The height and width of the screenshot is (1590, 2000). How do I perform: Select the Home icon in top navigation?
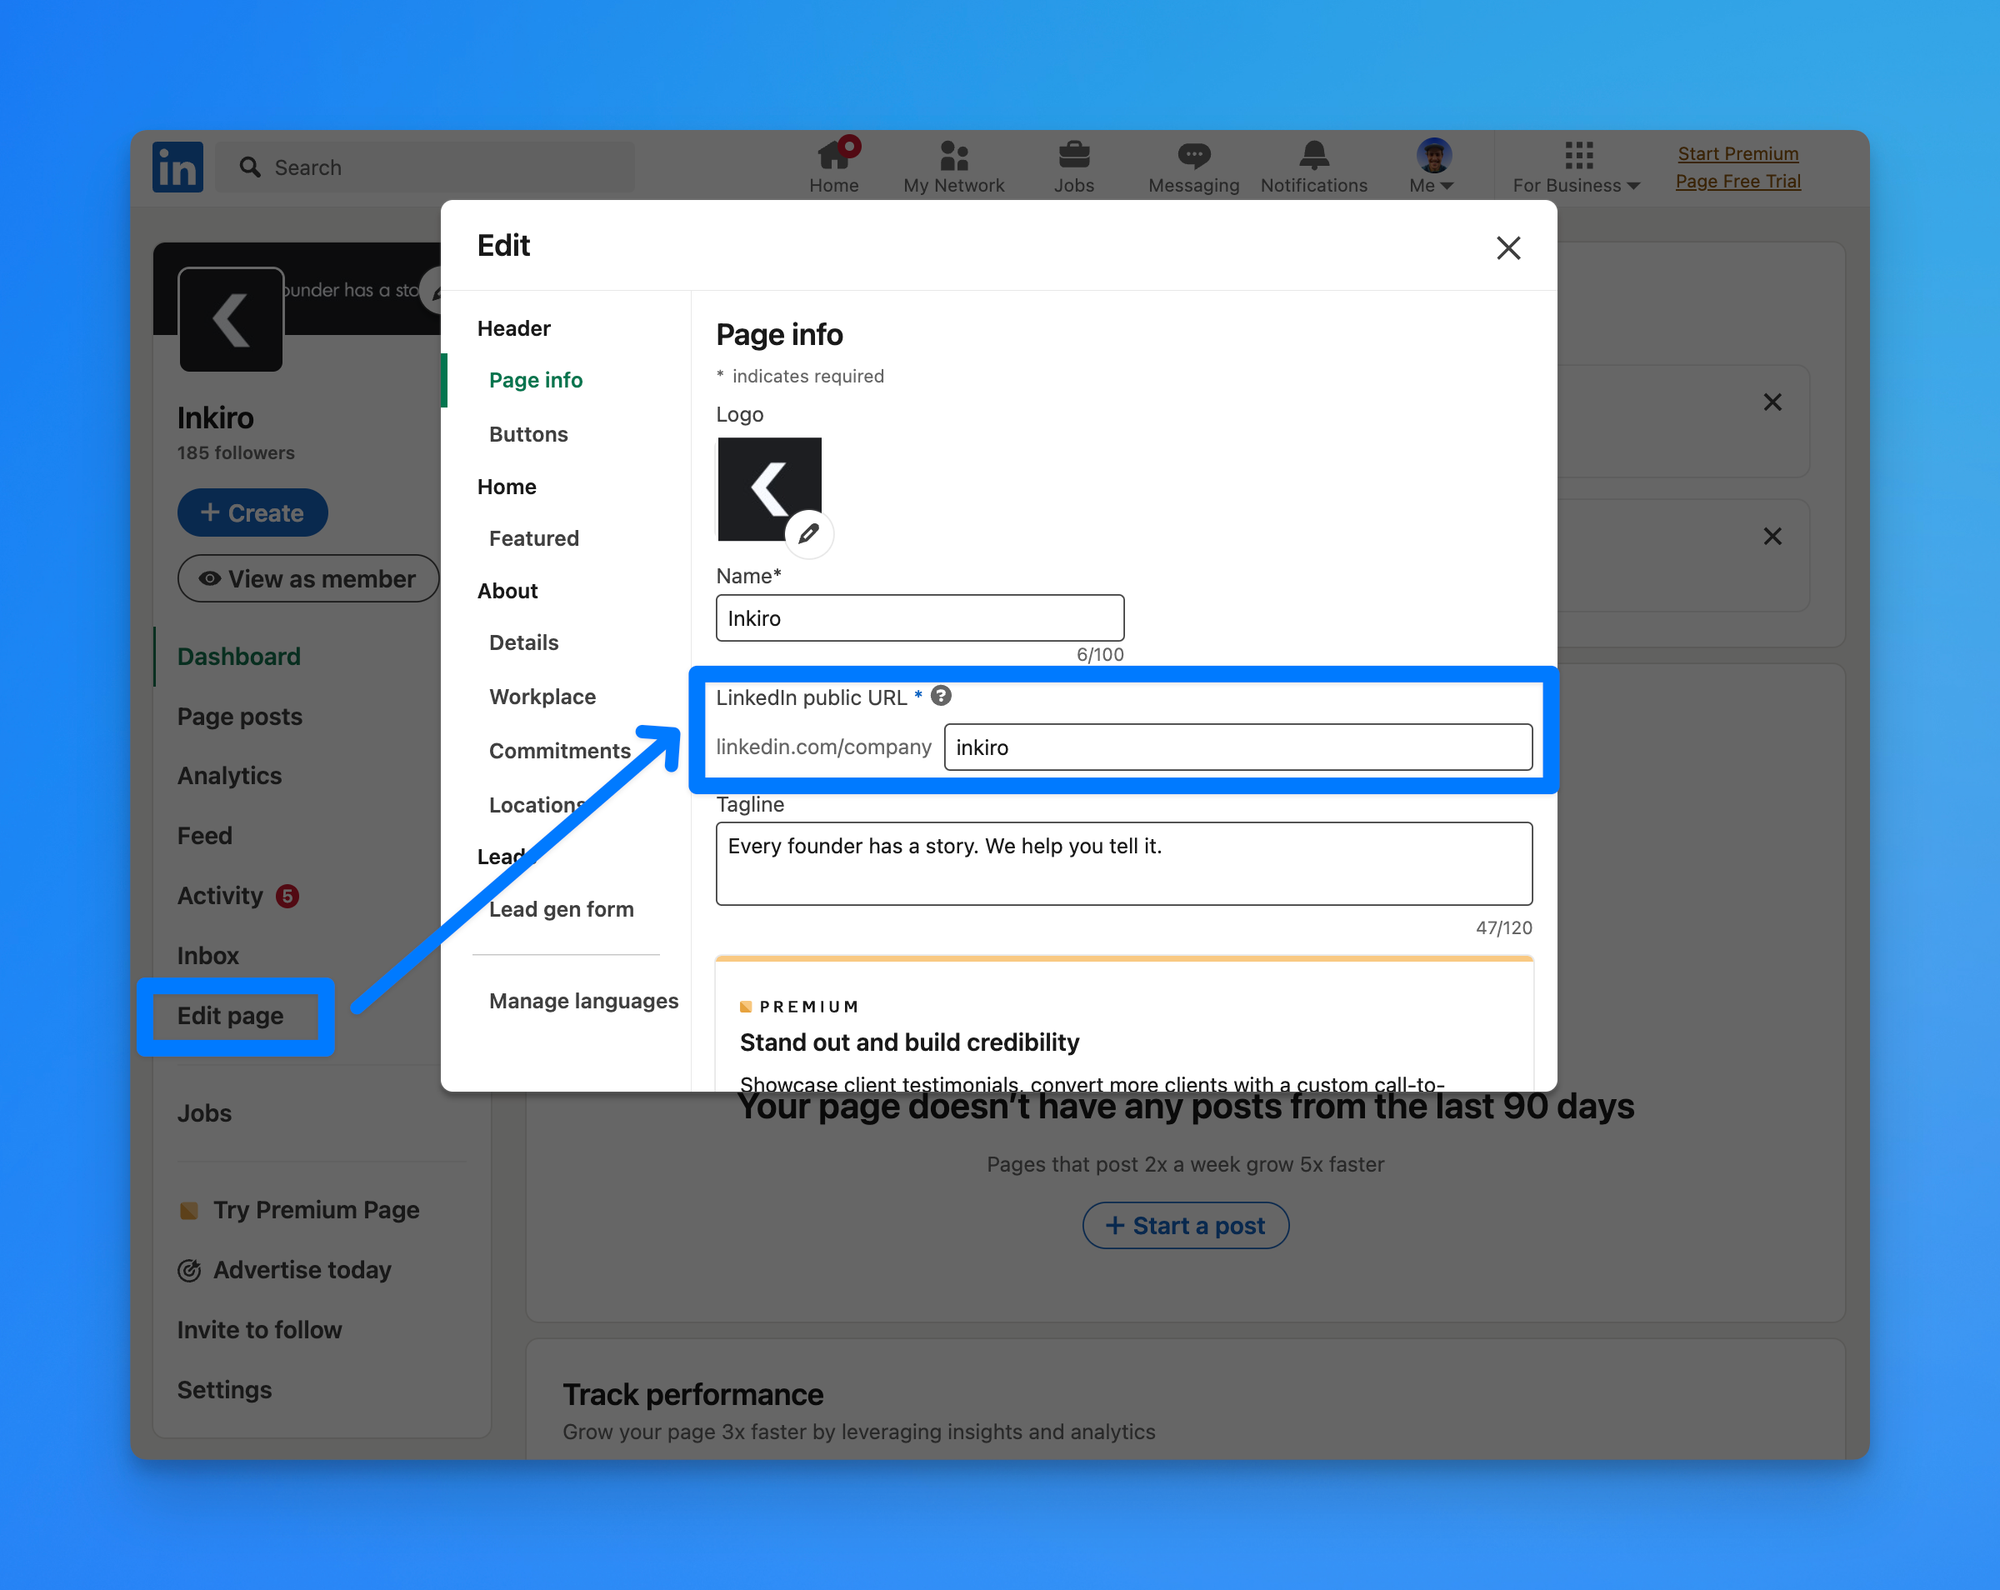tap(834, 156)
